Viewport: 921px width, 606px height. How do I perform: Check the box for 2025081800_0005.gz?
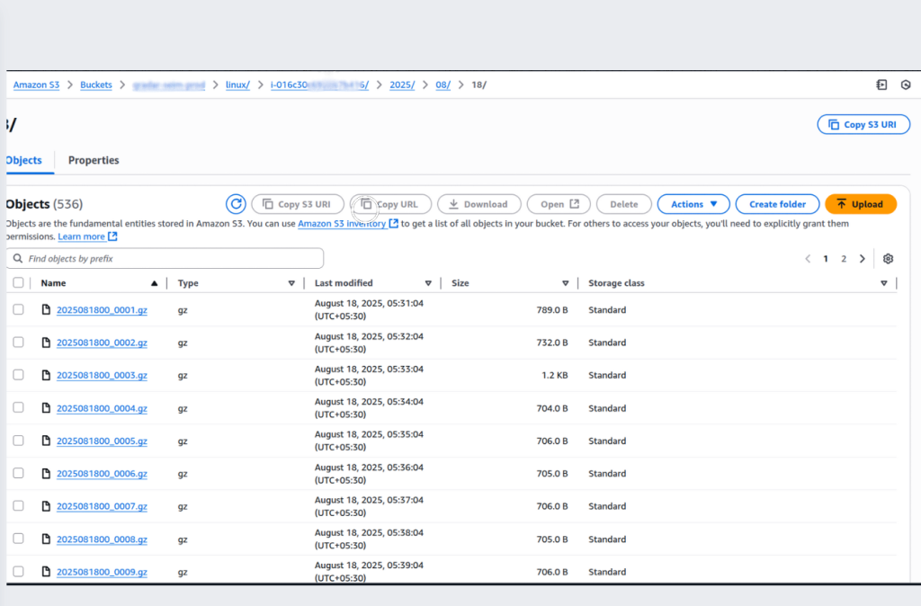[18, 440]
